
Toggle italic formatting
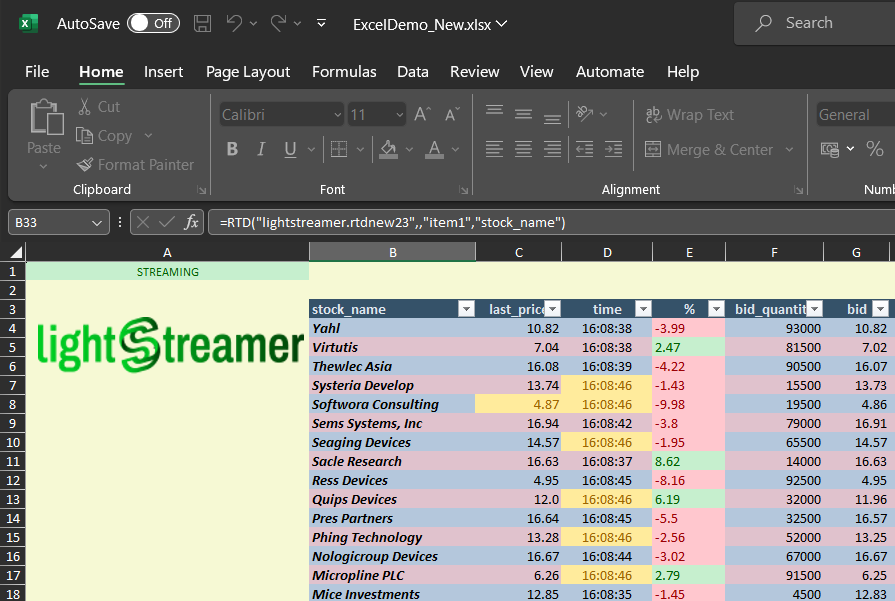pos(261,149)
